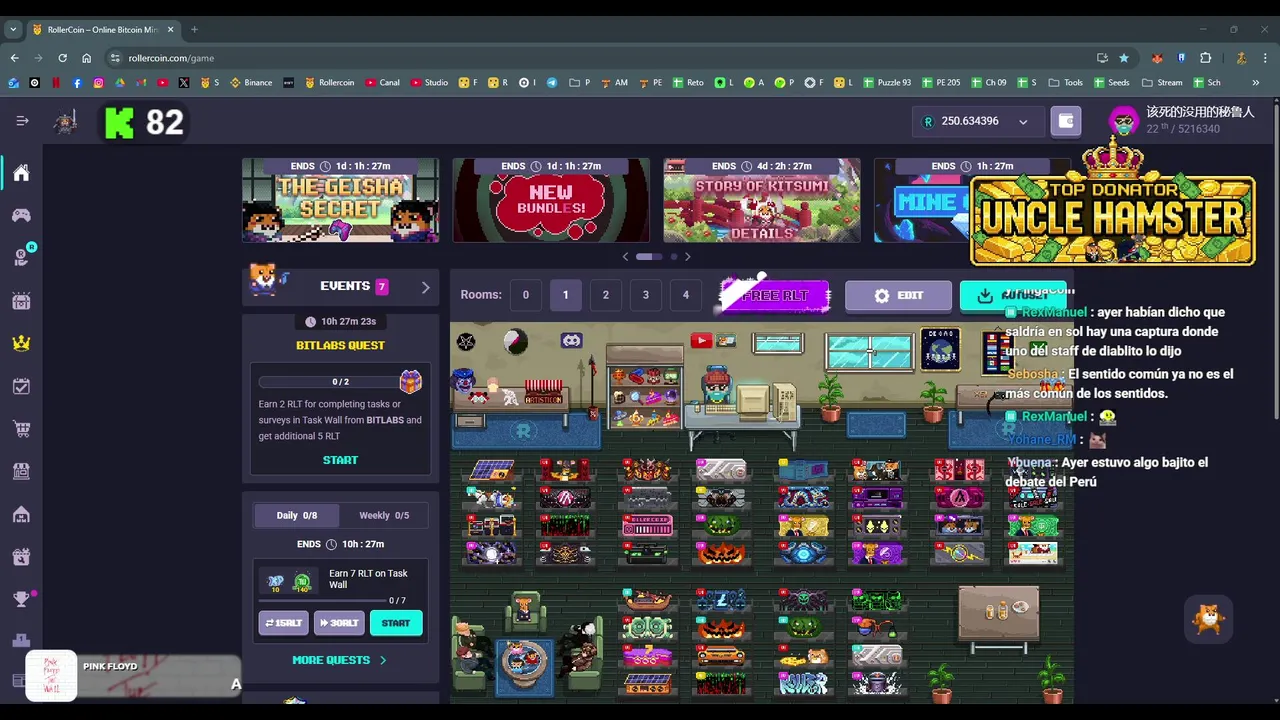Click the EDIT room button
Screen dimensions: 1280x720
(898, 296)
